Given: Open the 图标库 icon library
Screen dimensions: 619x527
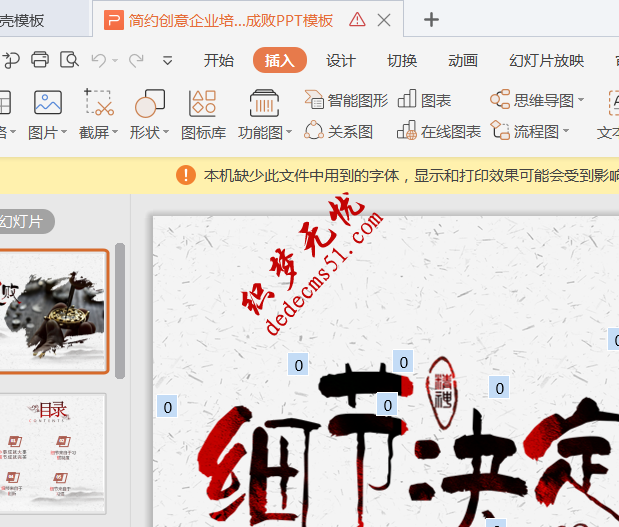Looking at the screenshot, I should click(x=203, y=114).
